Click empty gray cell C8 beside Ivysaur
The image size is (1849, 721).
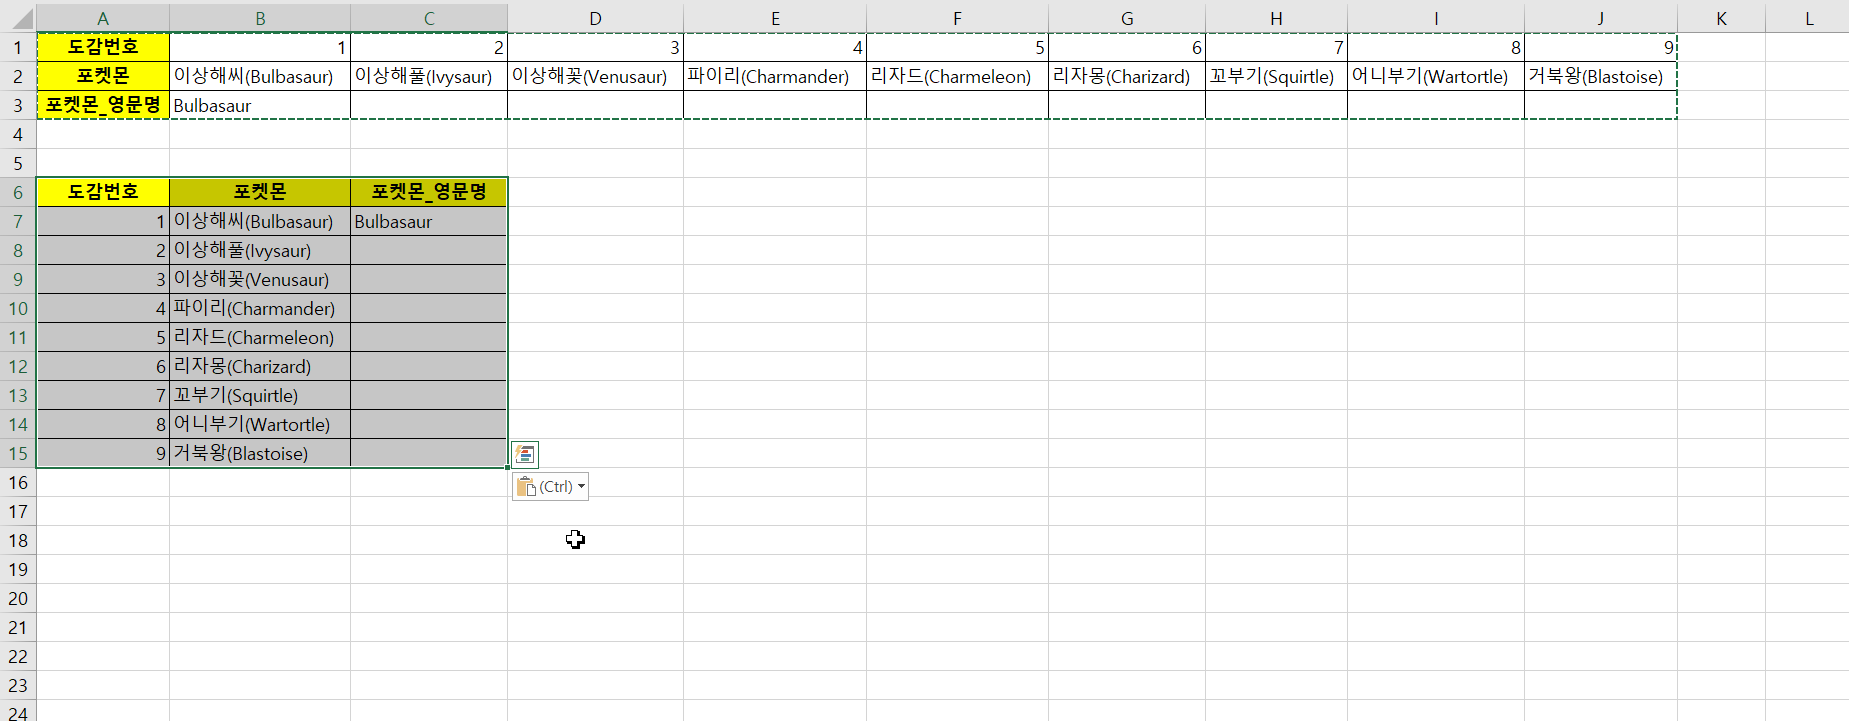click(x=429, y=250)
